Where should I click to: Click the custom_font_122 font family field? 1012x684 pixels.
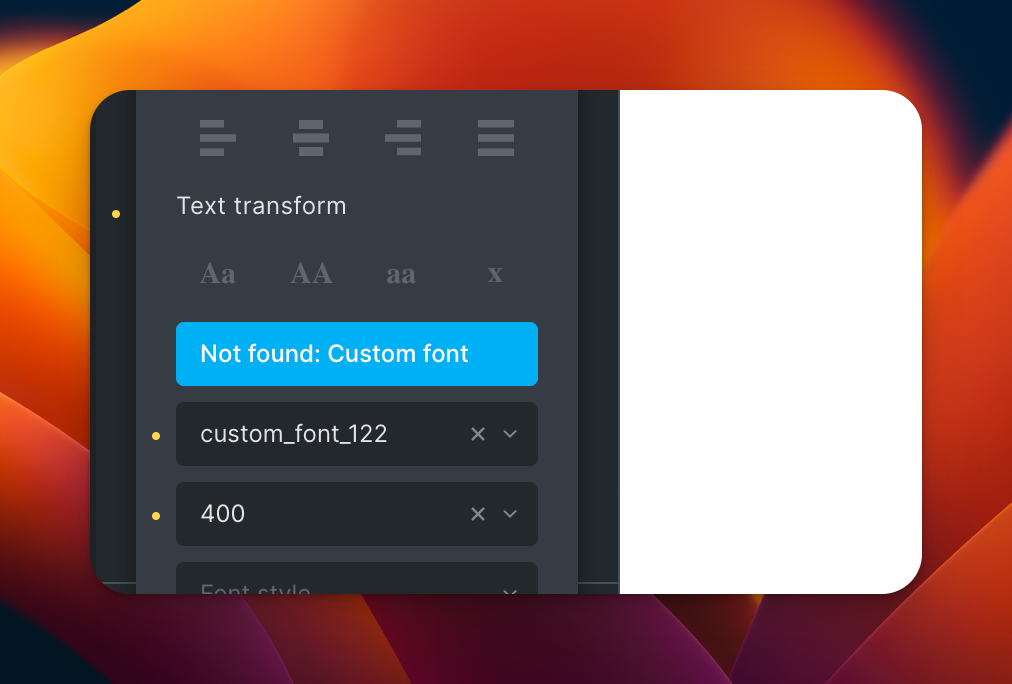[x=357, y=434]
